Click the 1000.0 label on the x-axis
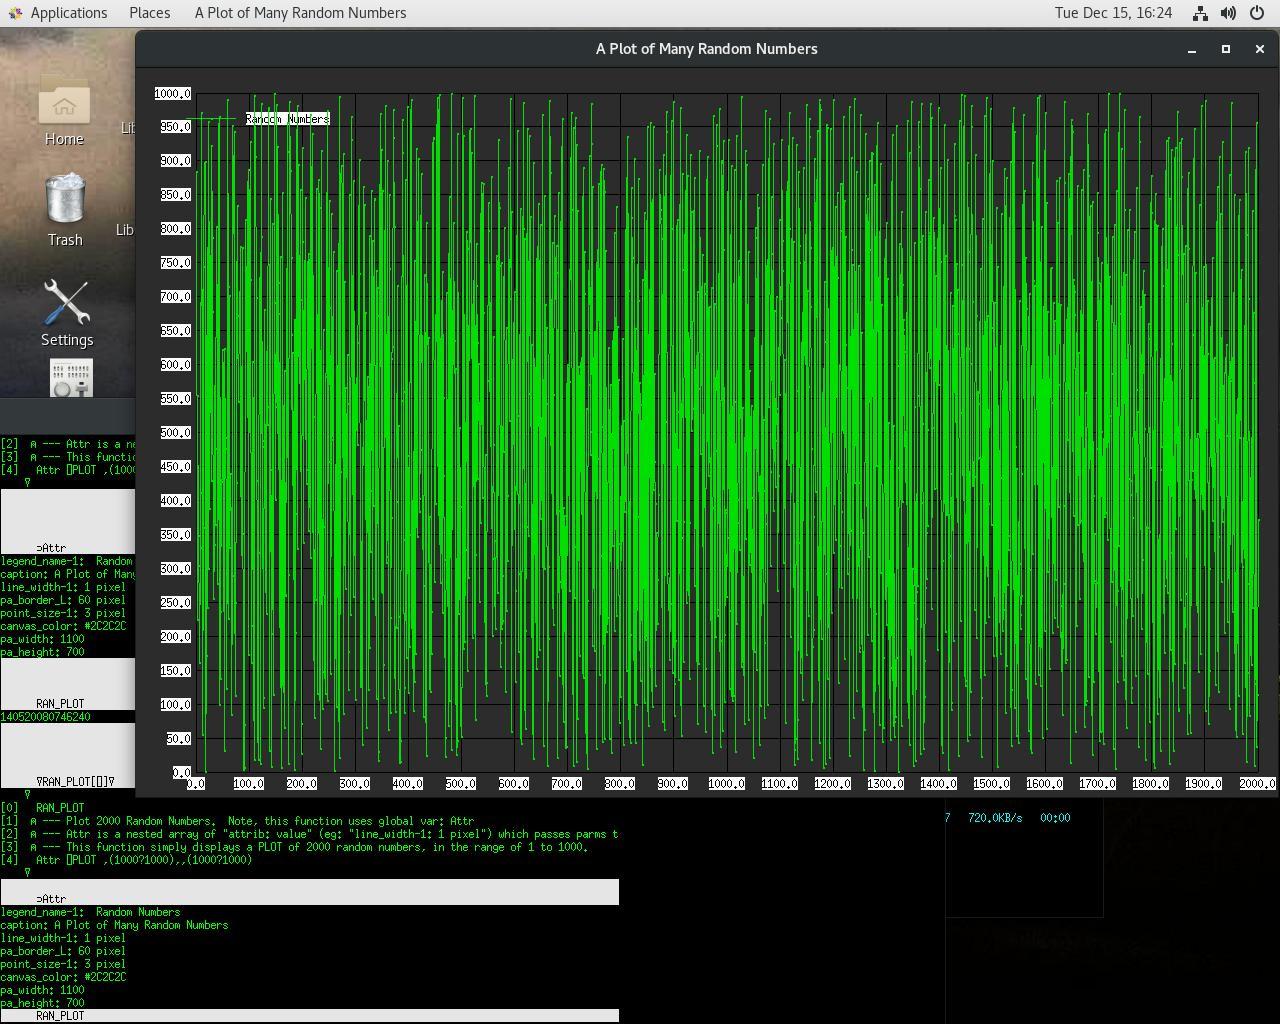The height and width of the screenshot is (1024, 1280). [726, 784]
